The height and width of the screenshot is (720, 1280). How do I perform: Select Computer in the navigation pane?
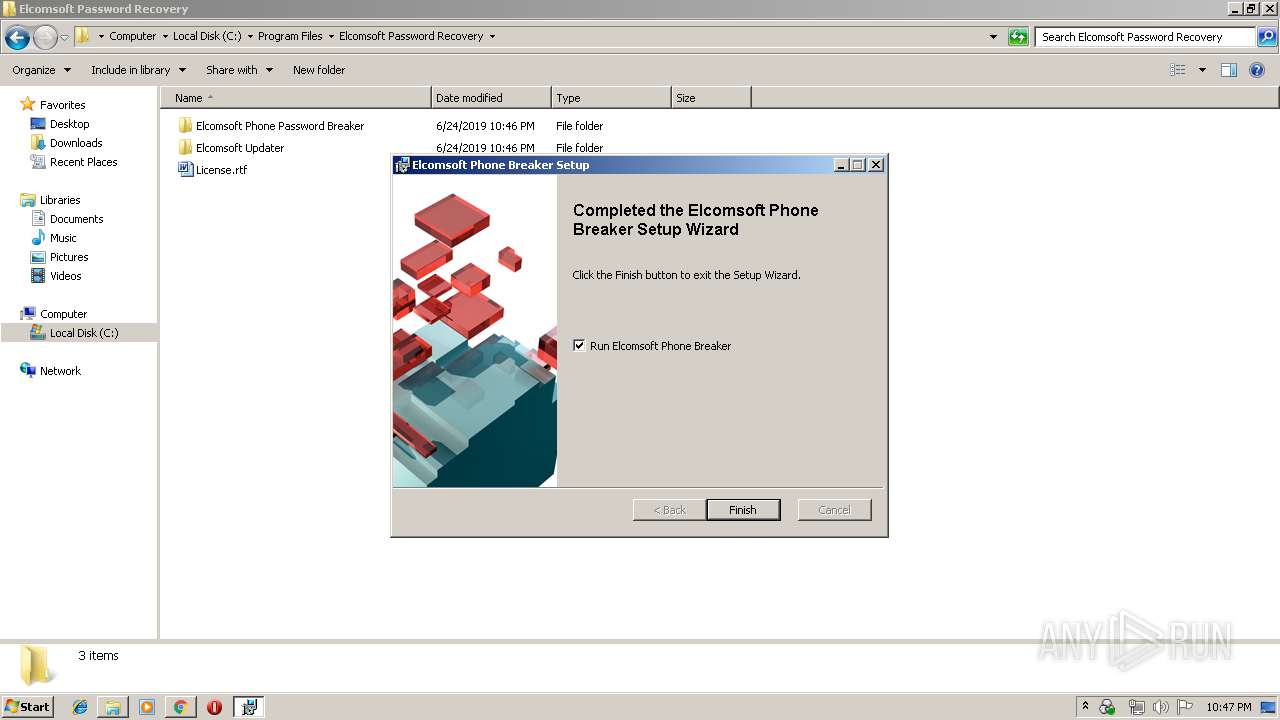(54, 314)
